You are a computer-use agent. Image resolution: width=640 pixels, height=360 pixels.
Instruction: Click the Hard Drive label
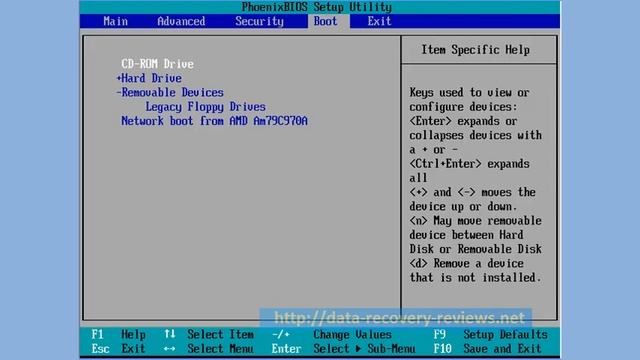coord(151,78)
